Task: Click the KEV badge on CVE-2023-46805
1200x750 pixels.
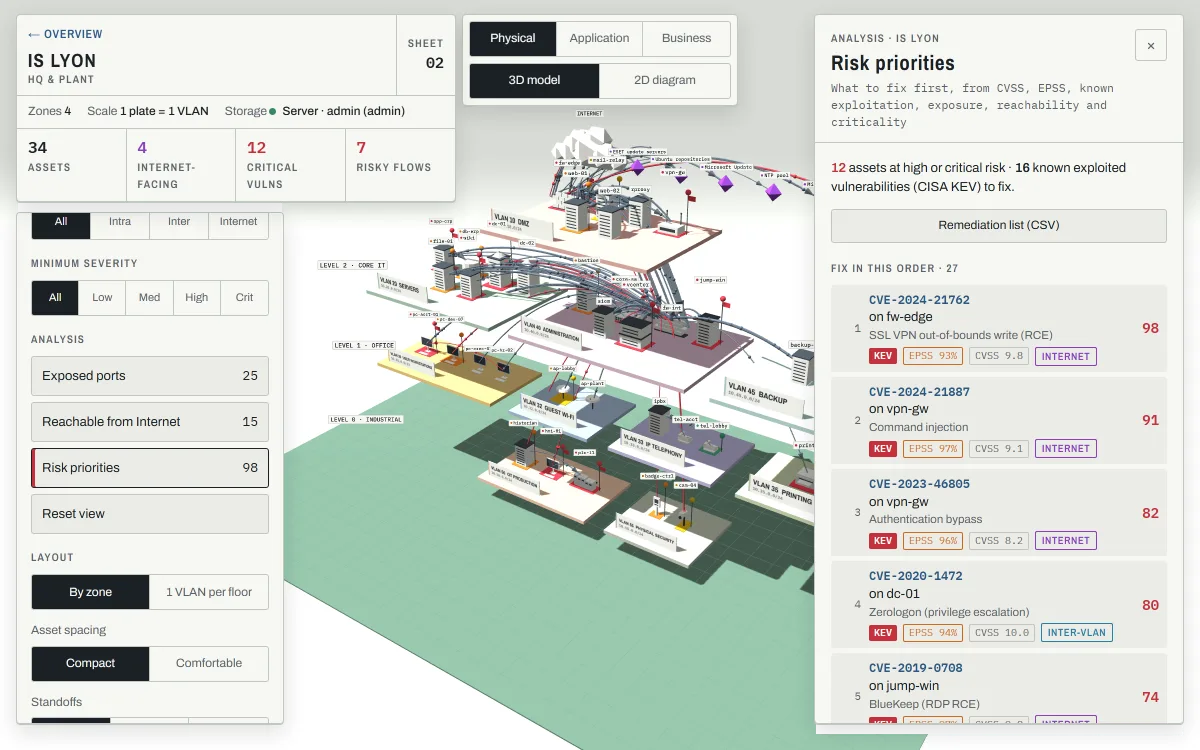Action: click(x=883, y=540)
